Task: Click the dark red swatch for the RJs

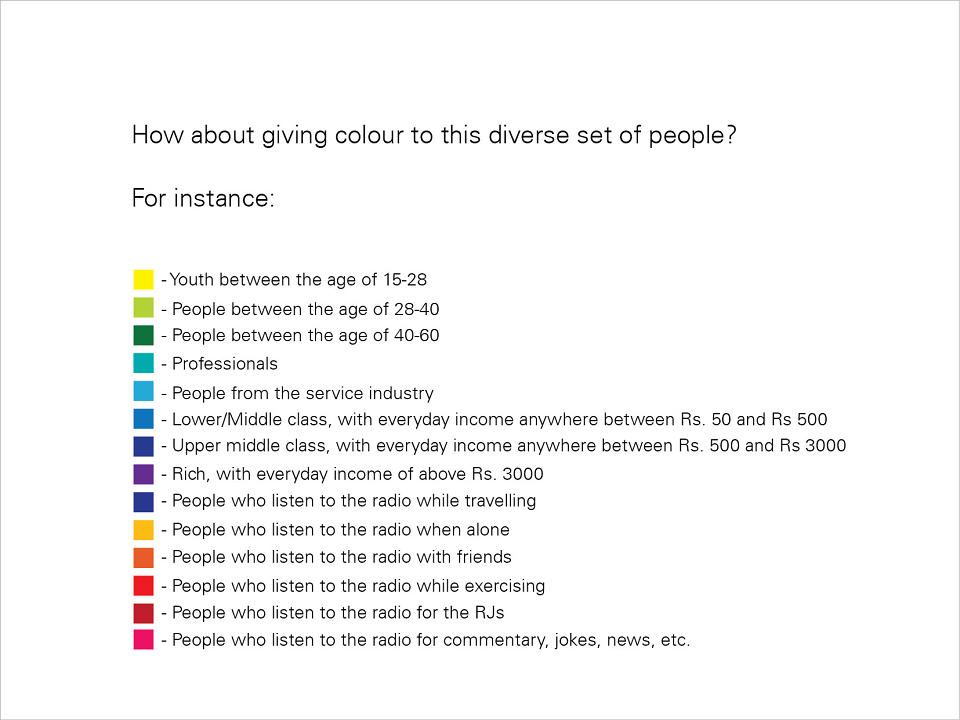Action: click(143, 613)
